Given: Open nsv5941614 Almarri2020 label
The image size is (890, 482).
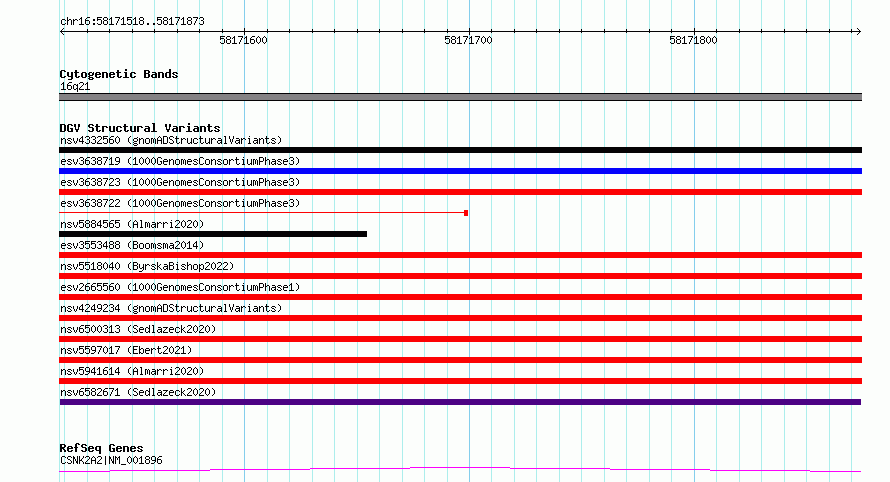Looking at the screenshot, I should (x=132, y=371).
